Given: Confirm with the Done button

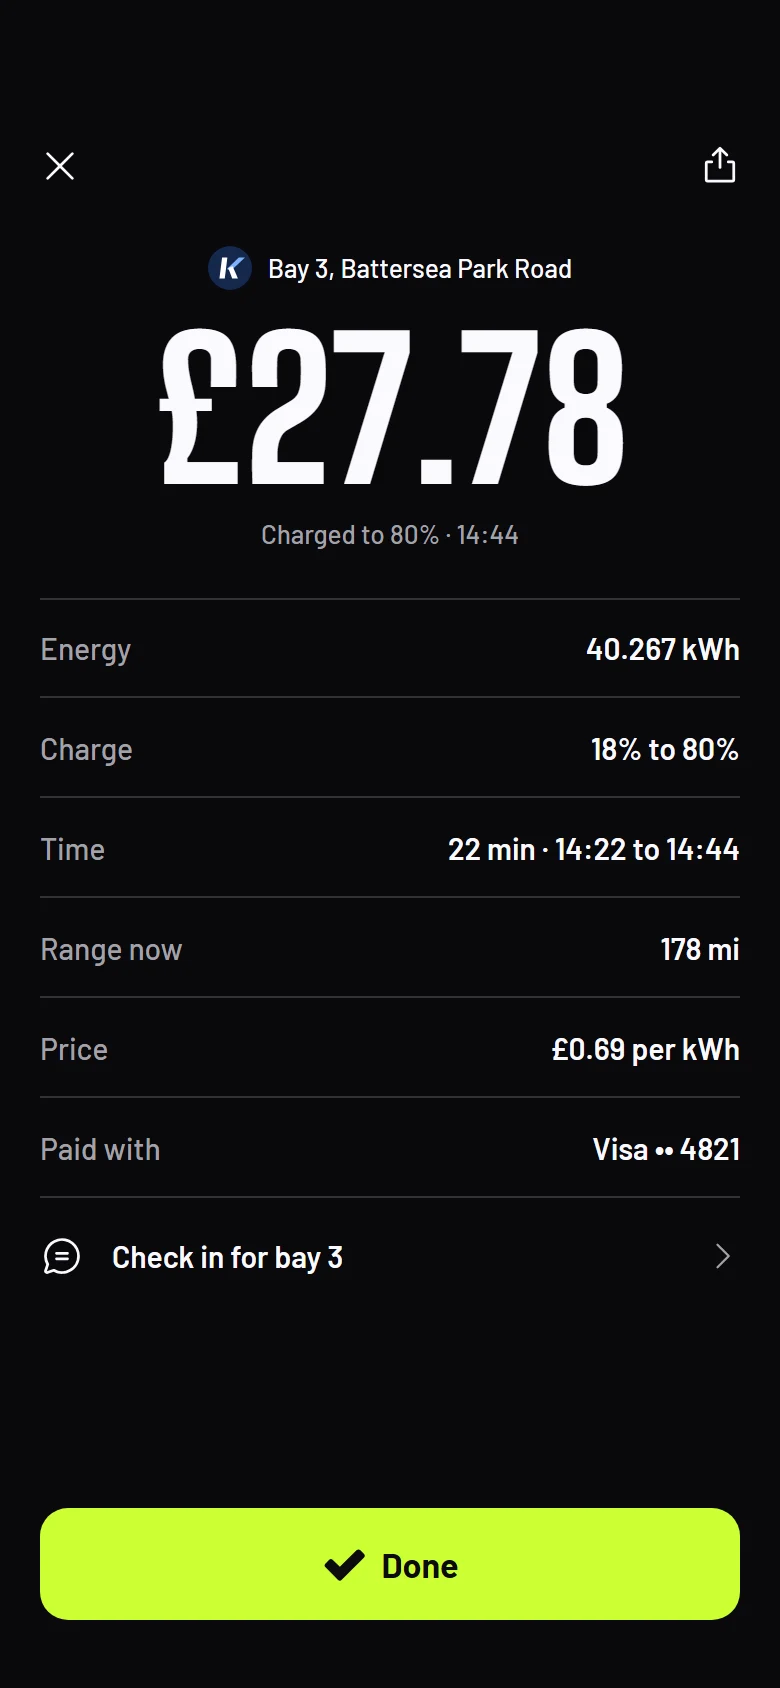Looking at the screenshot, I should pyautogui.click(x=390, y=1564).
